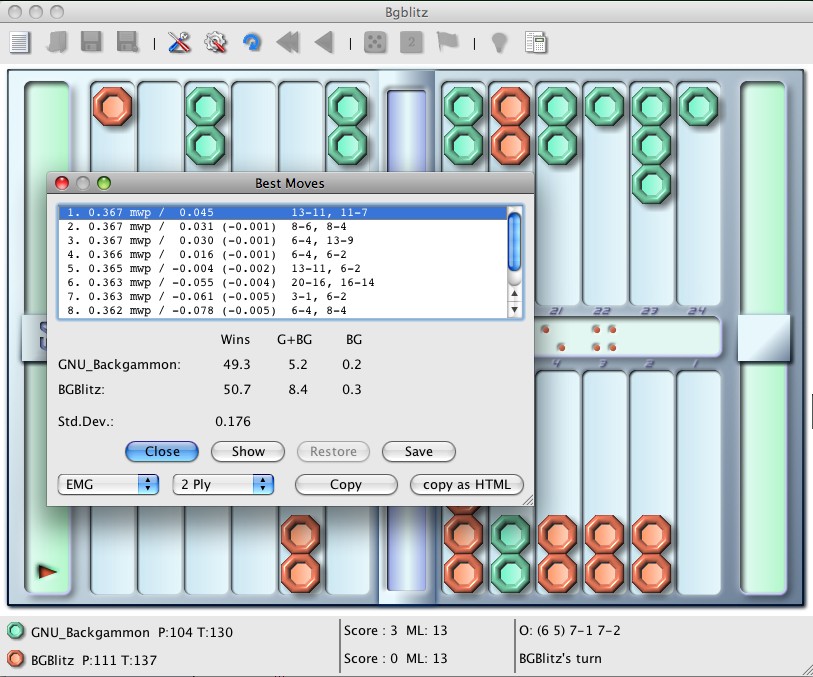
Task: Select move 2: 8-6, 8-4
Action: click(283, 227)
